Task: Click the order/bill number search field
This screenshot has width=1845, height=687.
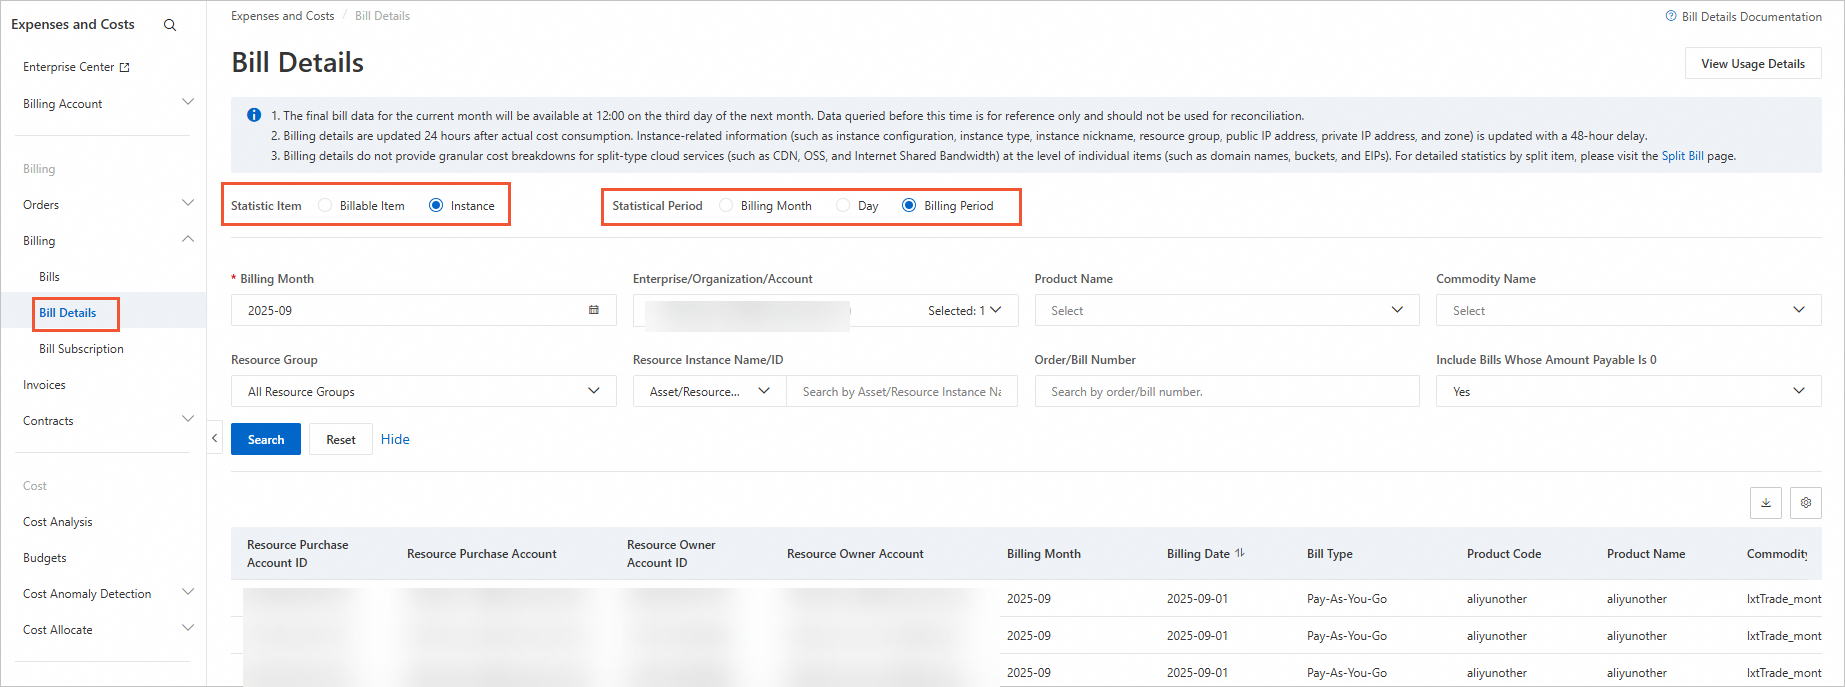Action: coord(1227,391)
